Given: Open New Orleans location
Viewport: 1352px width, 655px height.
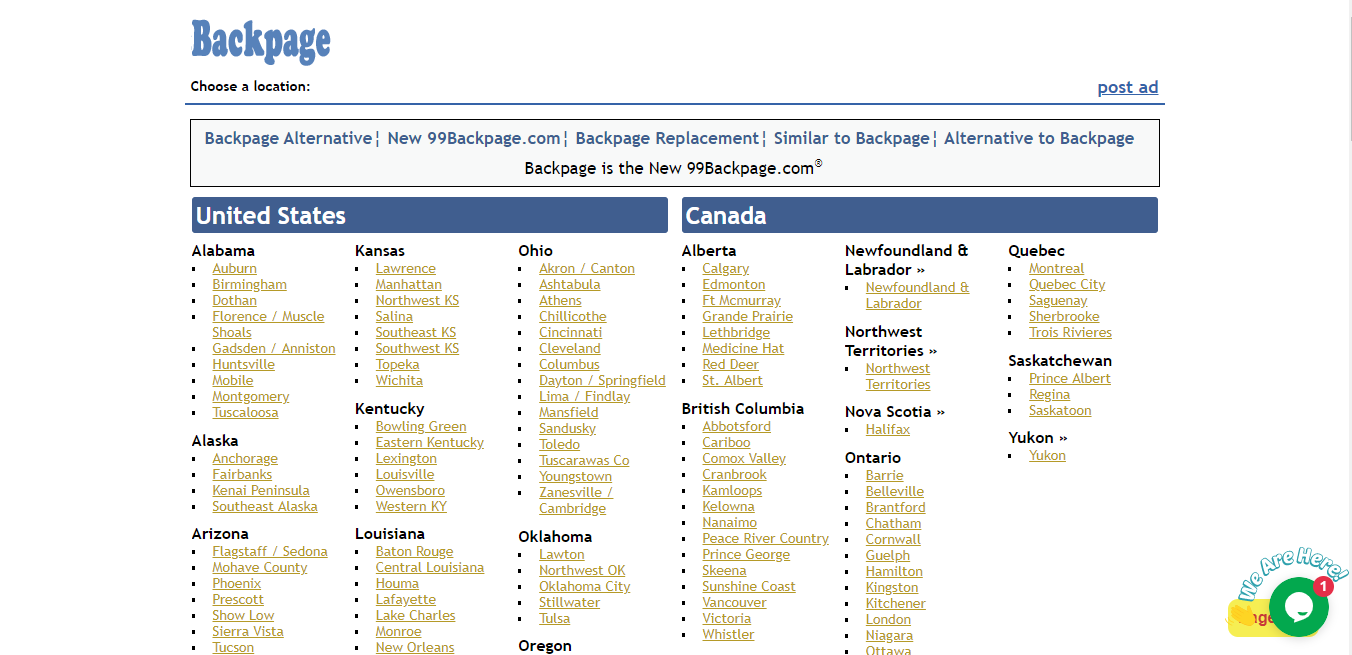Looking at the screenshot, I should pos(415,647).
